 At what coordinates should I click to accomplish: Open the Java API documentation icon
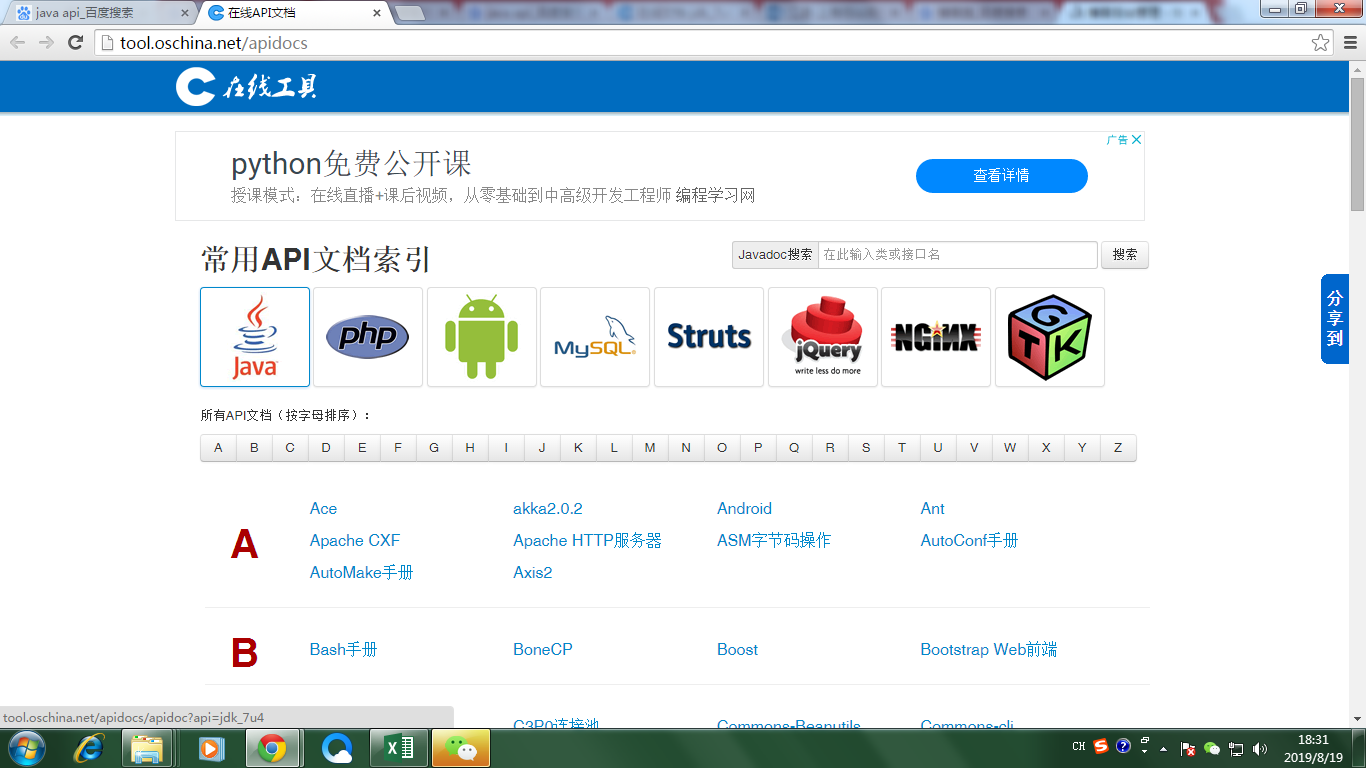(x=255, y=337)
